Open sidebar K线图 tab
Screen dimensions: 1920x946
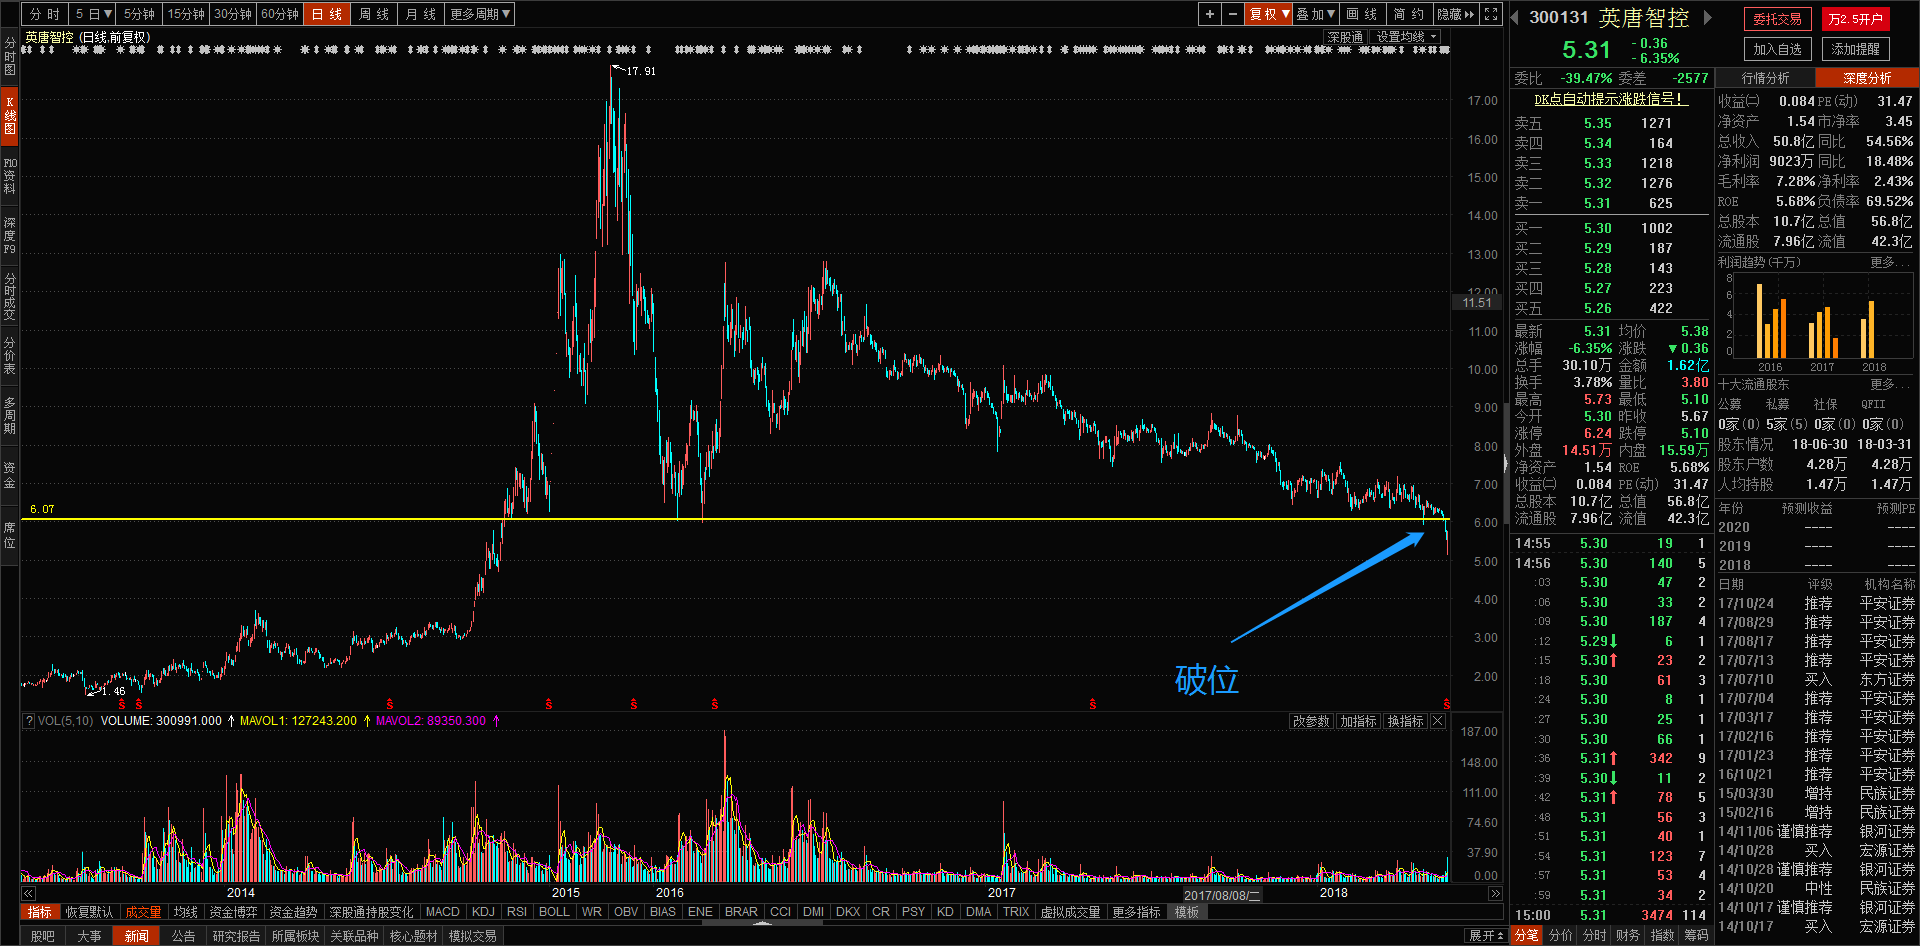pos(9,115)
